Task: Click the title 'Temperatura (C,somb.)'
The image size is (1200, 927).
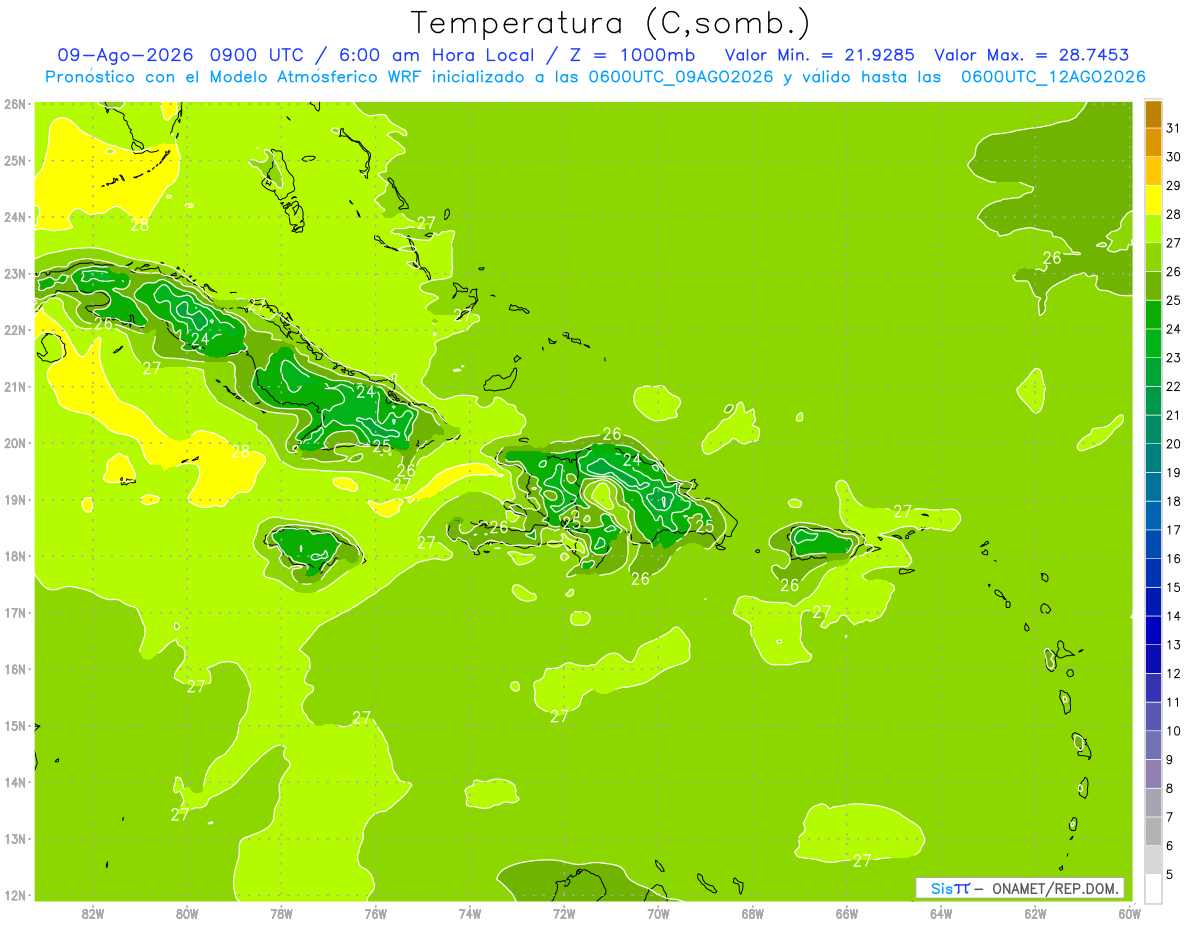Action: (610, 24)
